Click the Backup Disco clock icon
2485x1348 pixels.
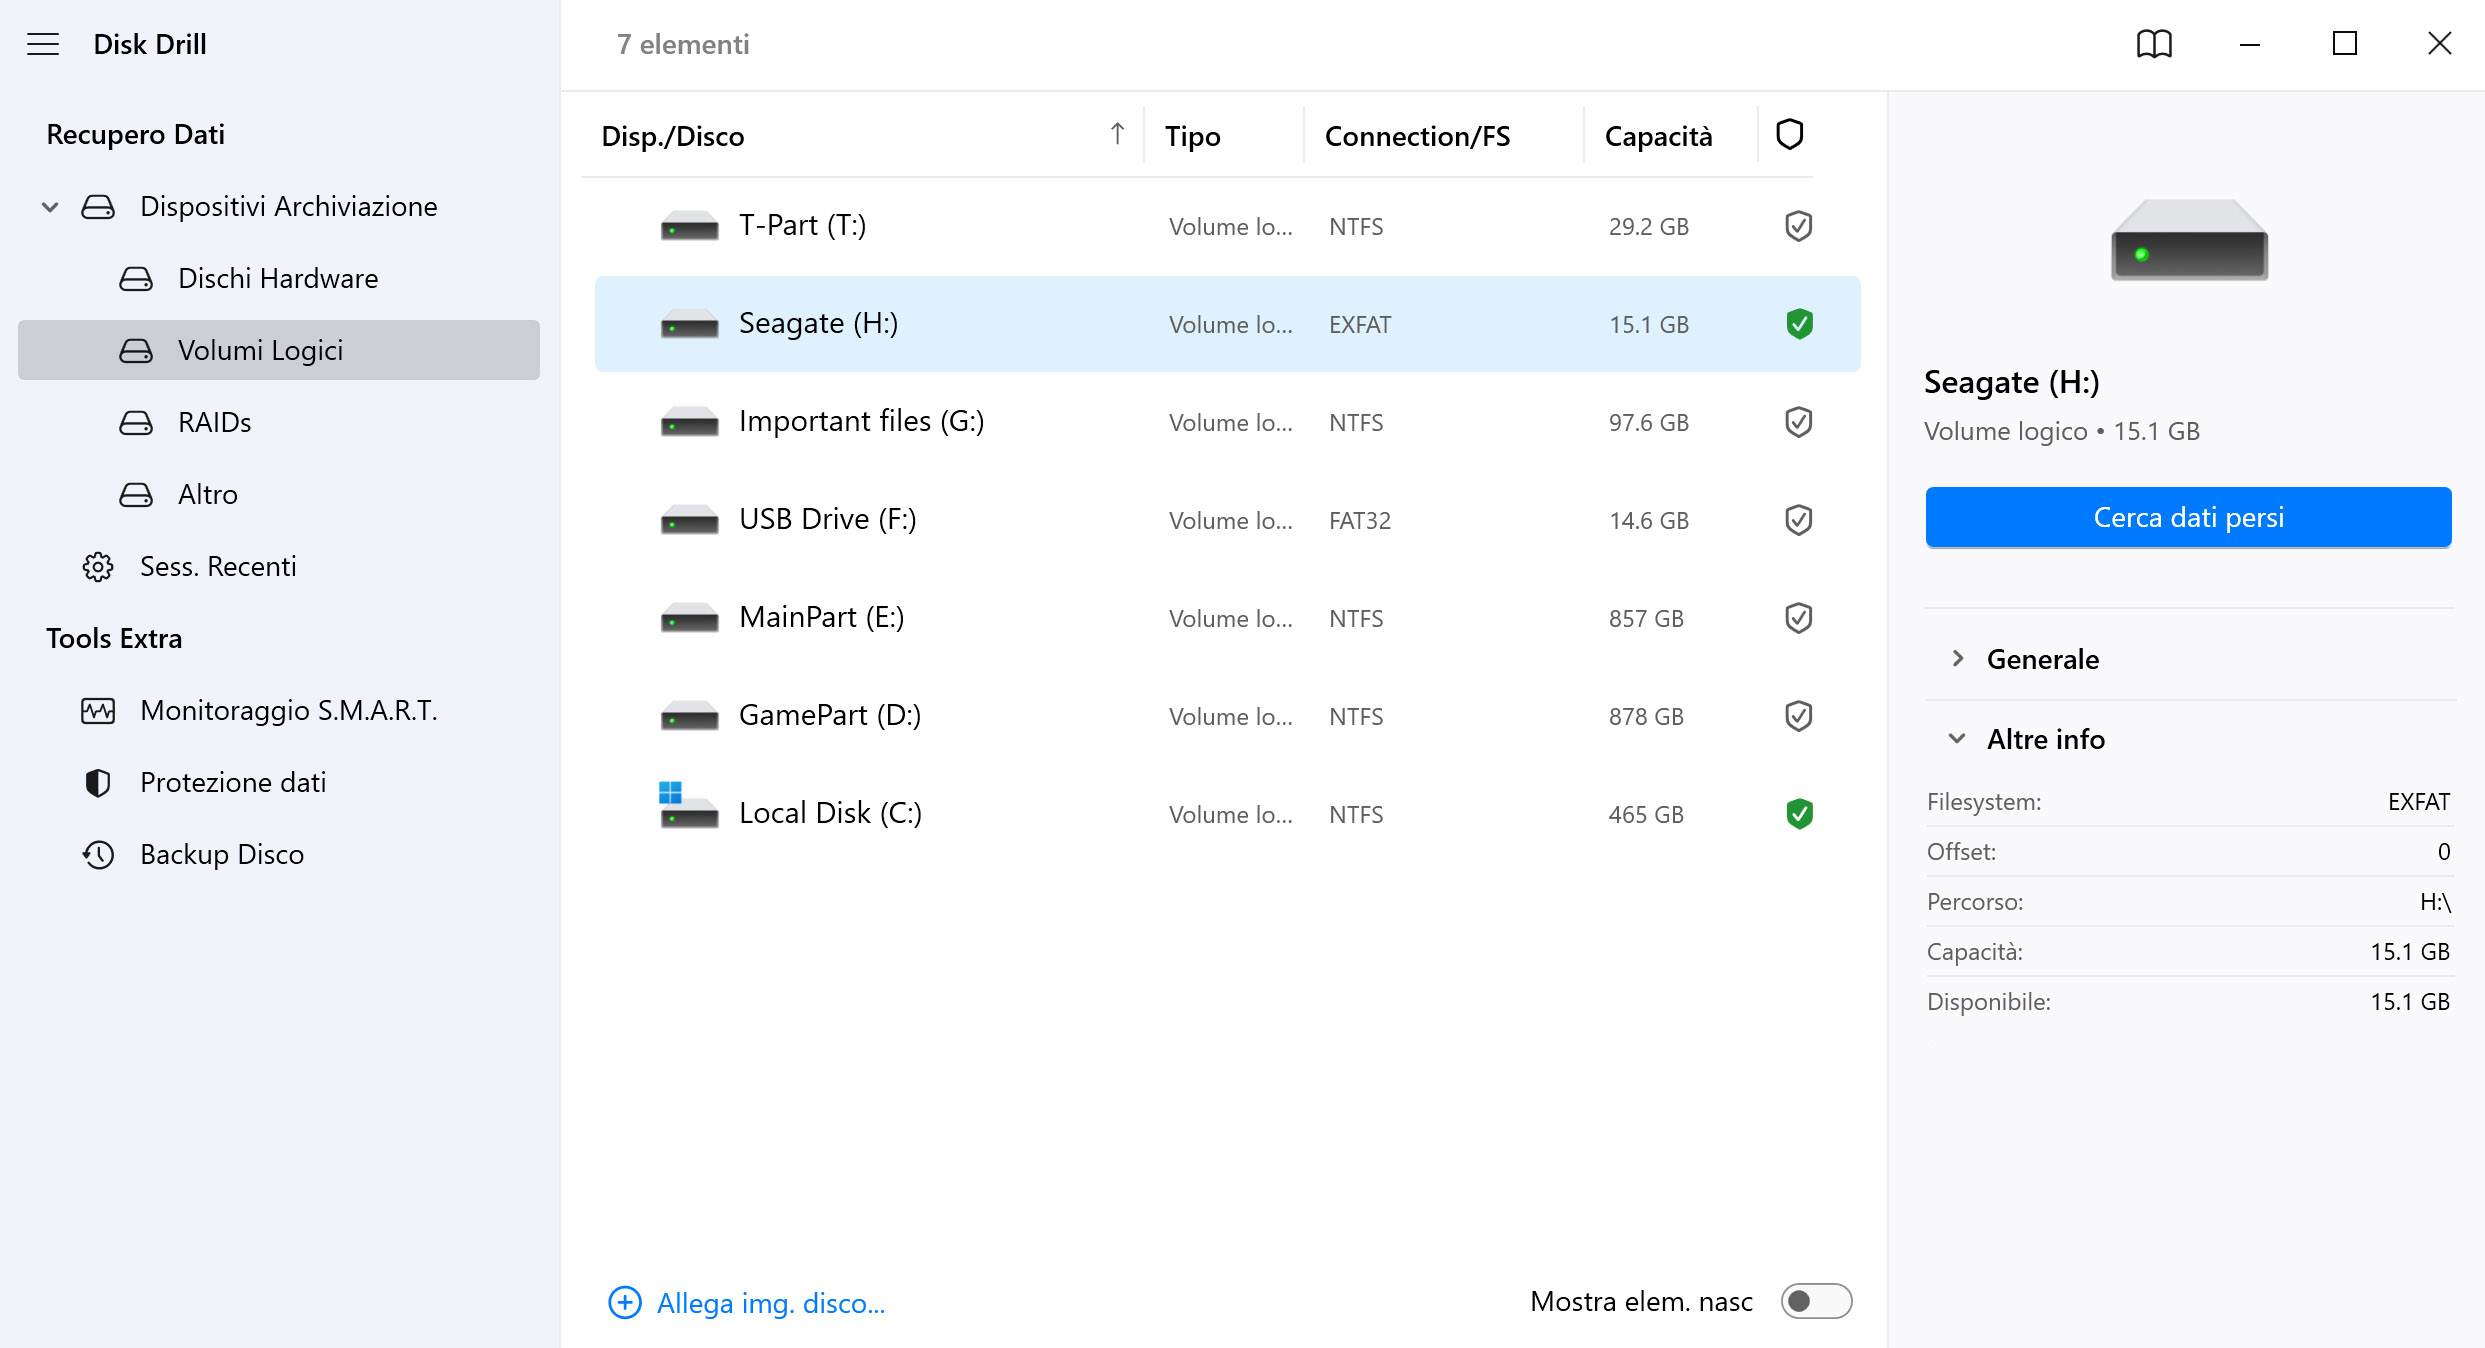(98, 855)
